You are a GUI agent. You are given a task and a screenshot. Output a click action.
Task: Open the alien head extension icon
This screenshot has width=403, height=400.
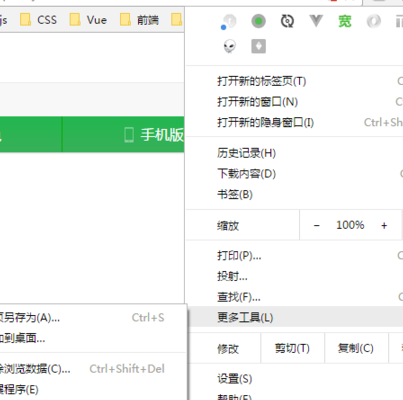(230, 46)
